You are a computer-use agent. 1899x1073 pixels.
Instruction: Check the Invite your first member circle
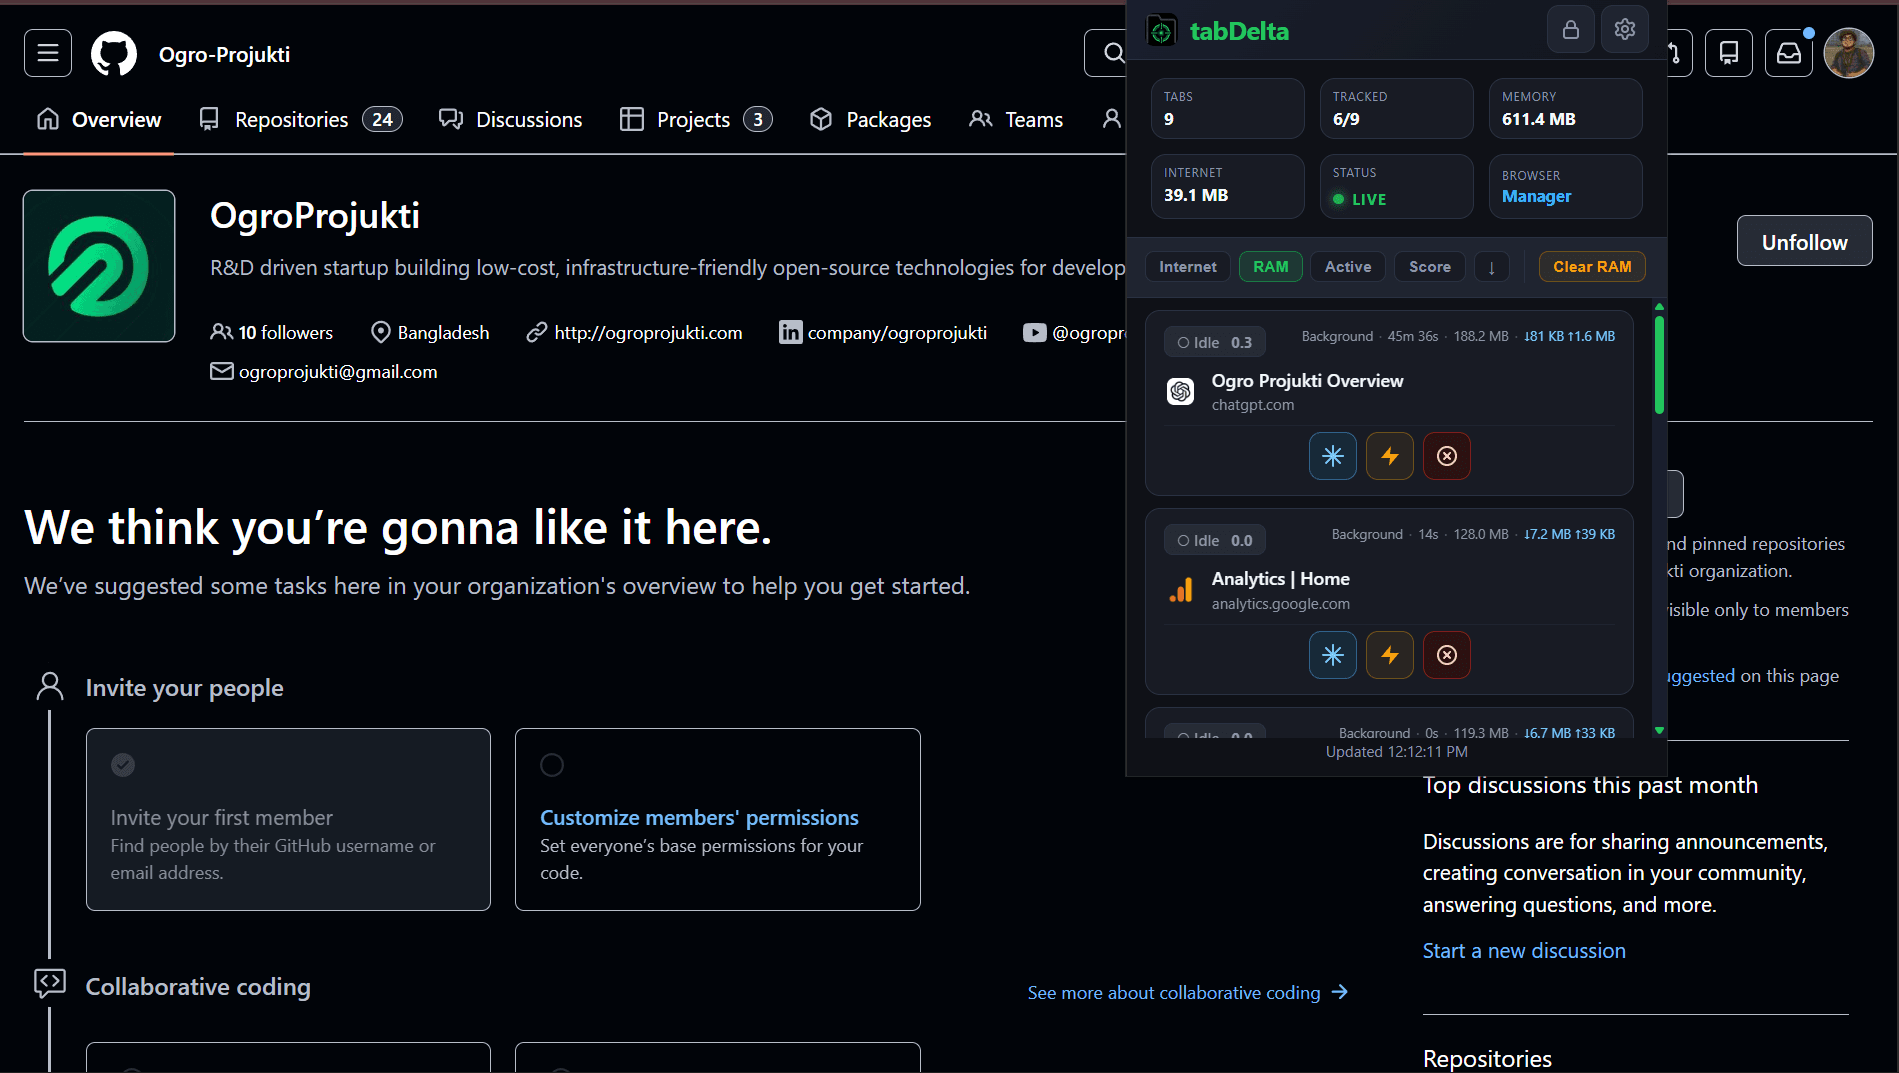coord(123,765)
